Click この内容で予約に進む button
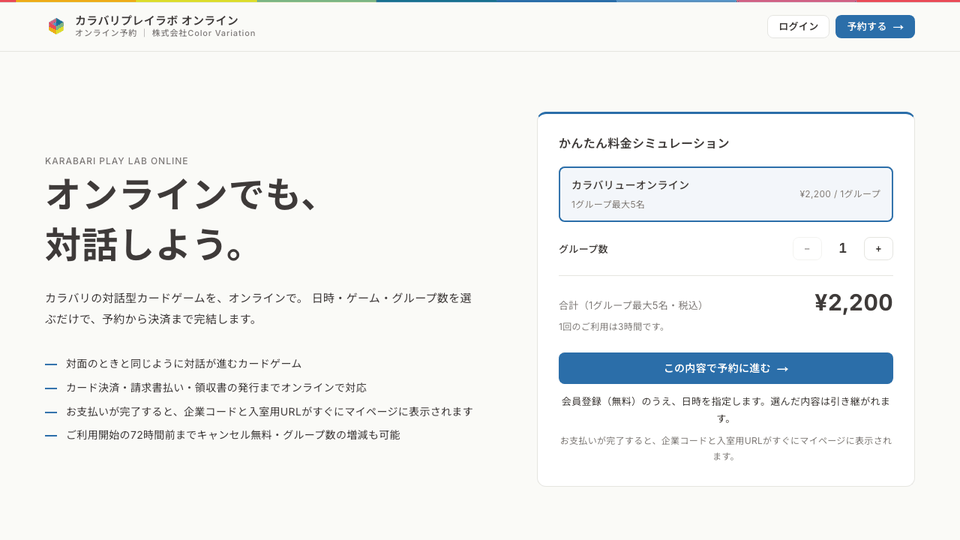 pos(726,368)
